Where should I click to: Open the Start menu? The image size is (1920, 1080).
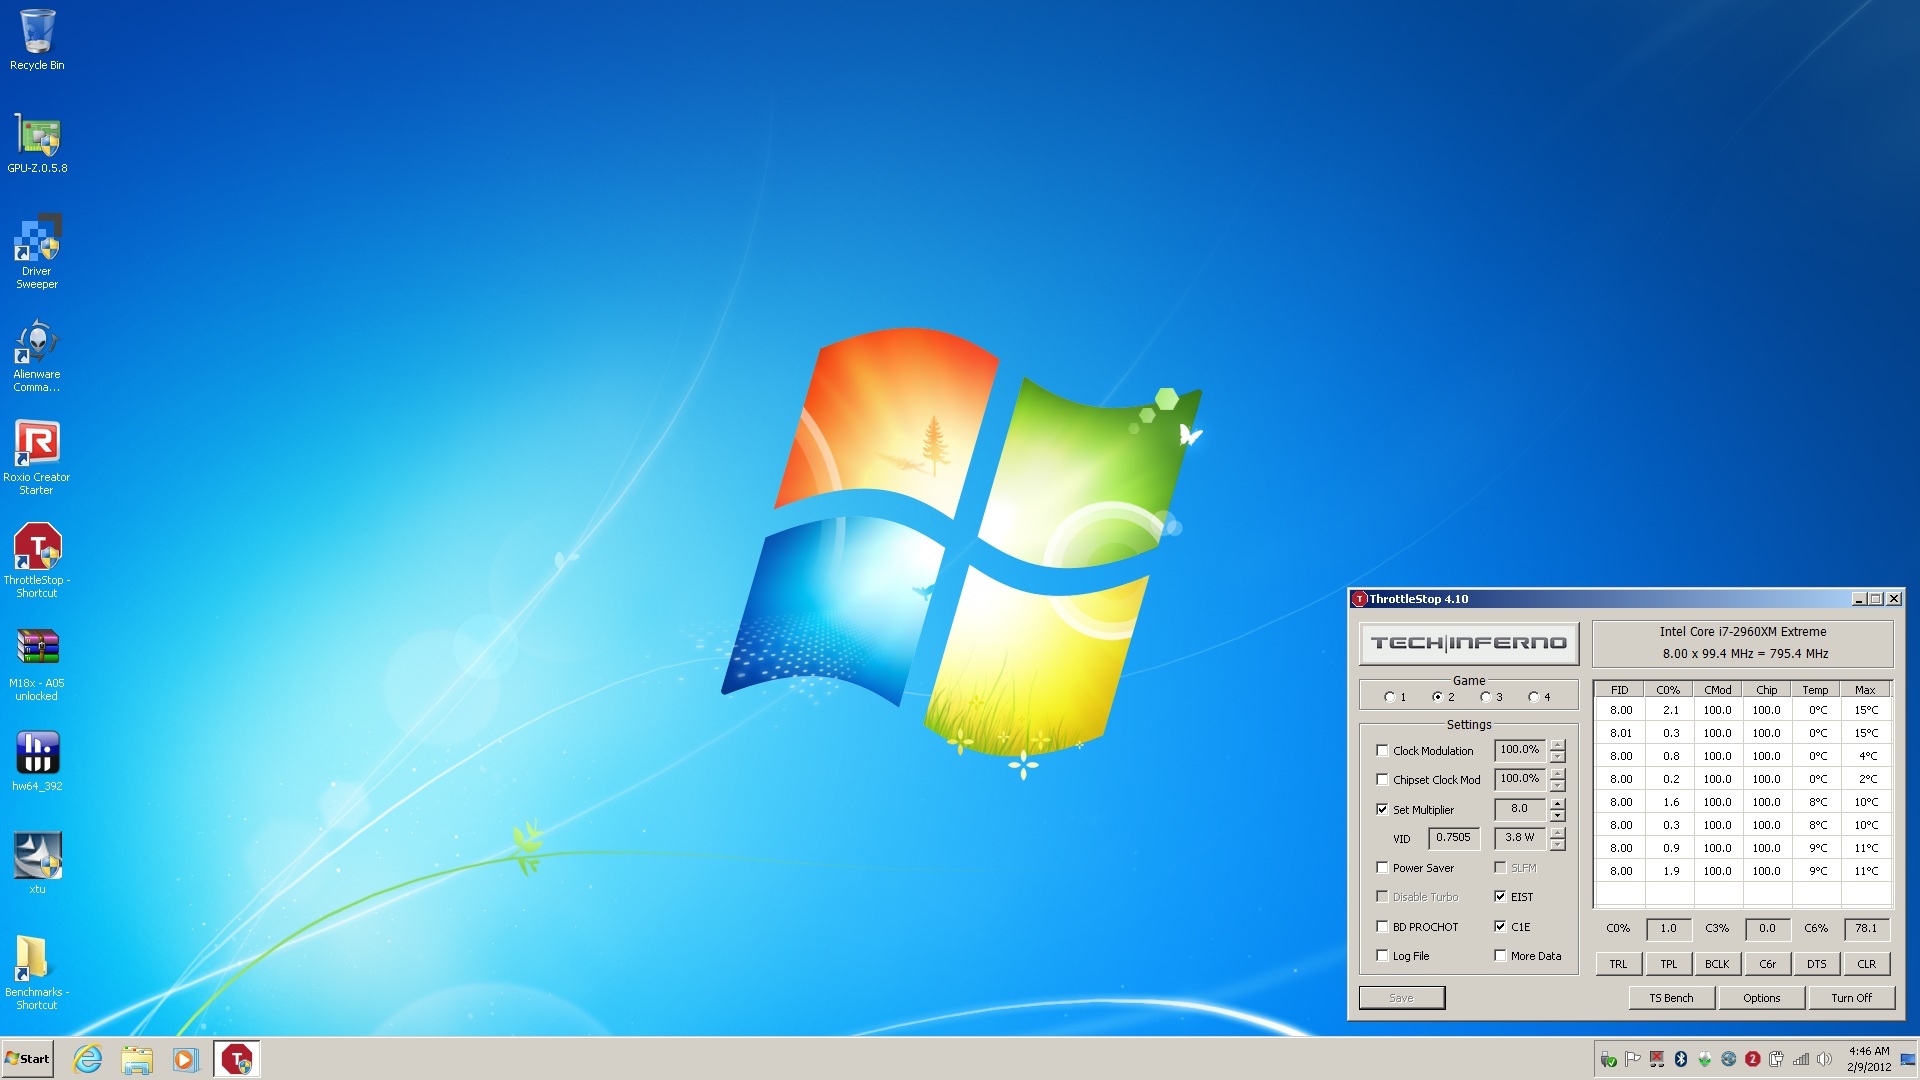[28, 1059]
